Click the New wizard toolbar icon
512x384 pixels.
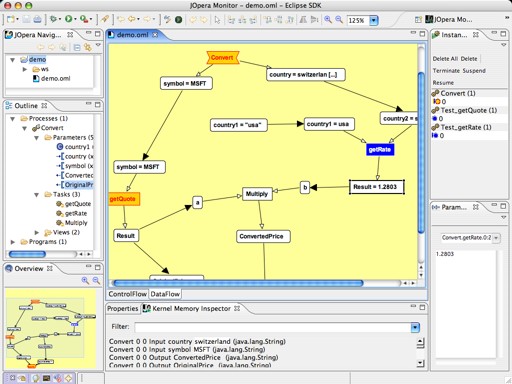(11, 19)
